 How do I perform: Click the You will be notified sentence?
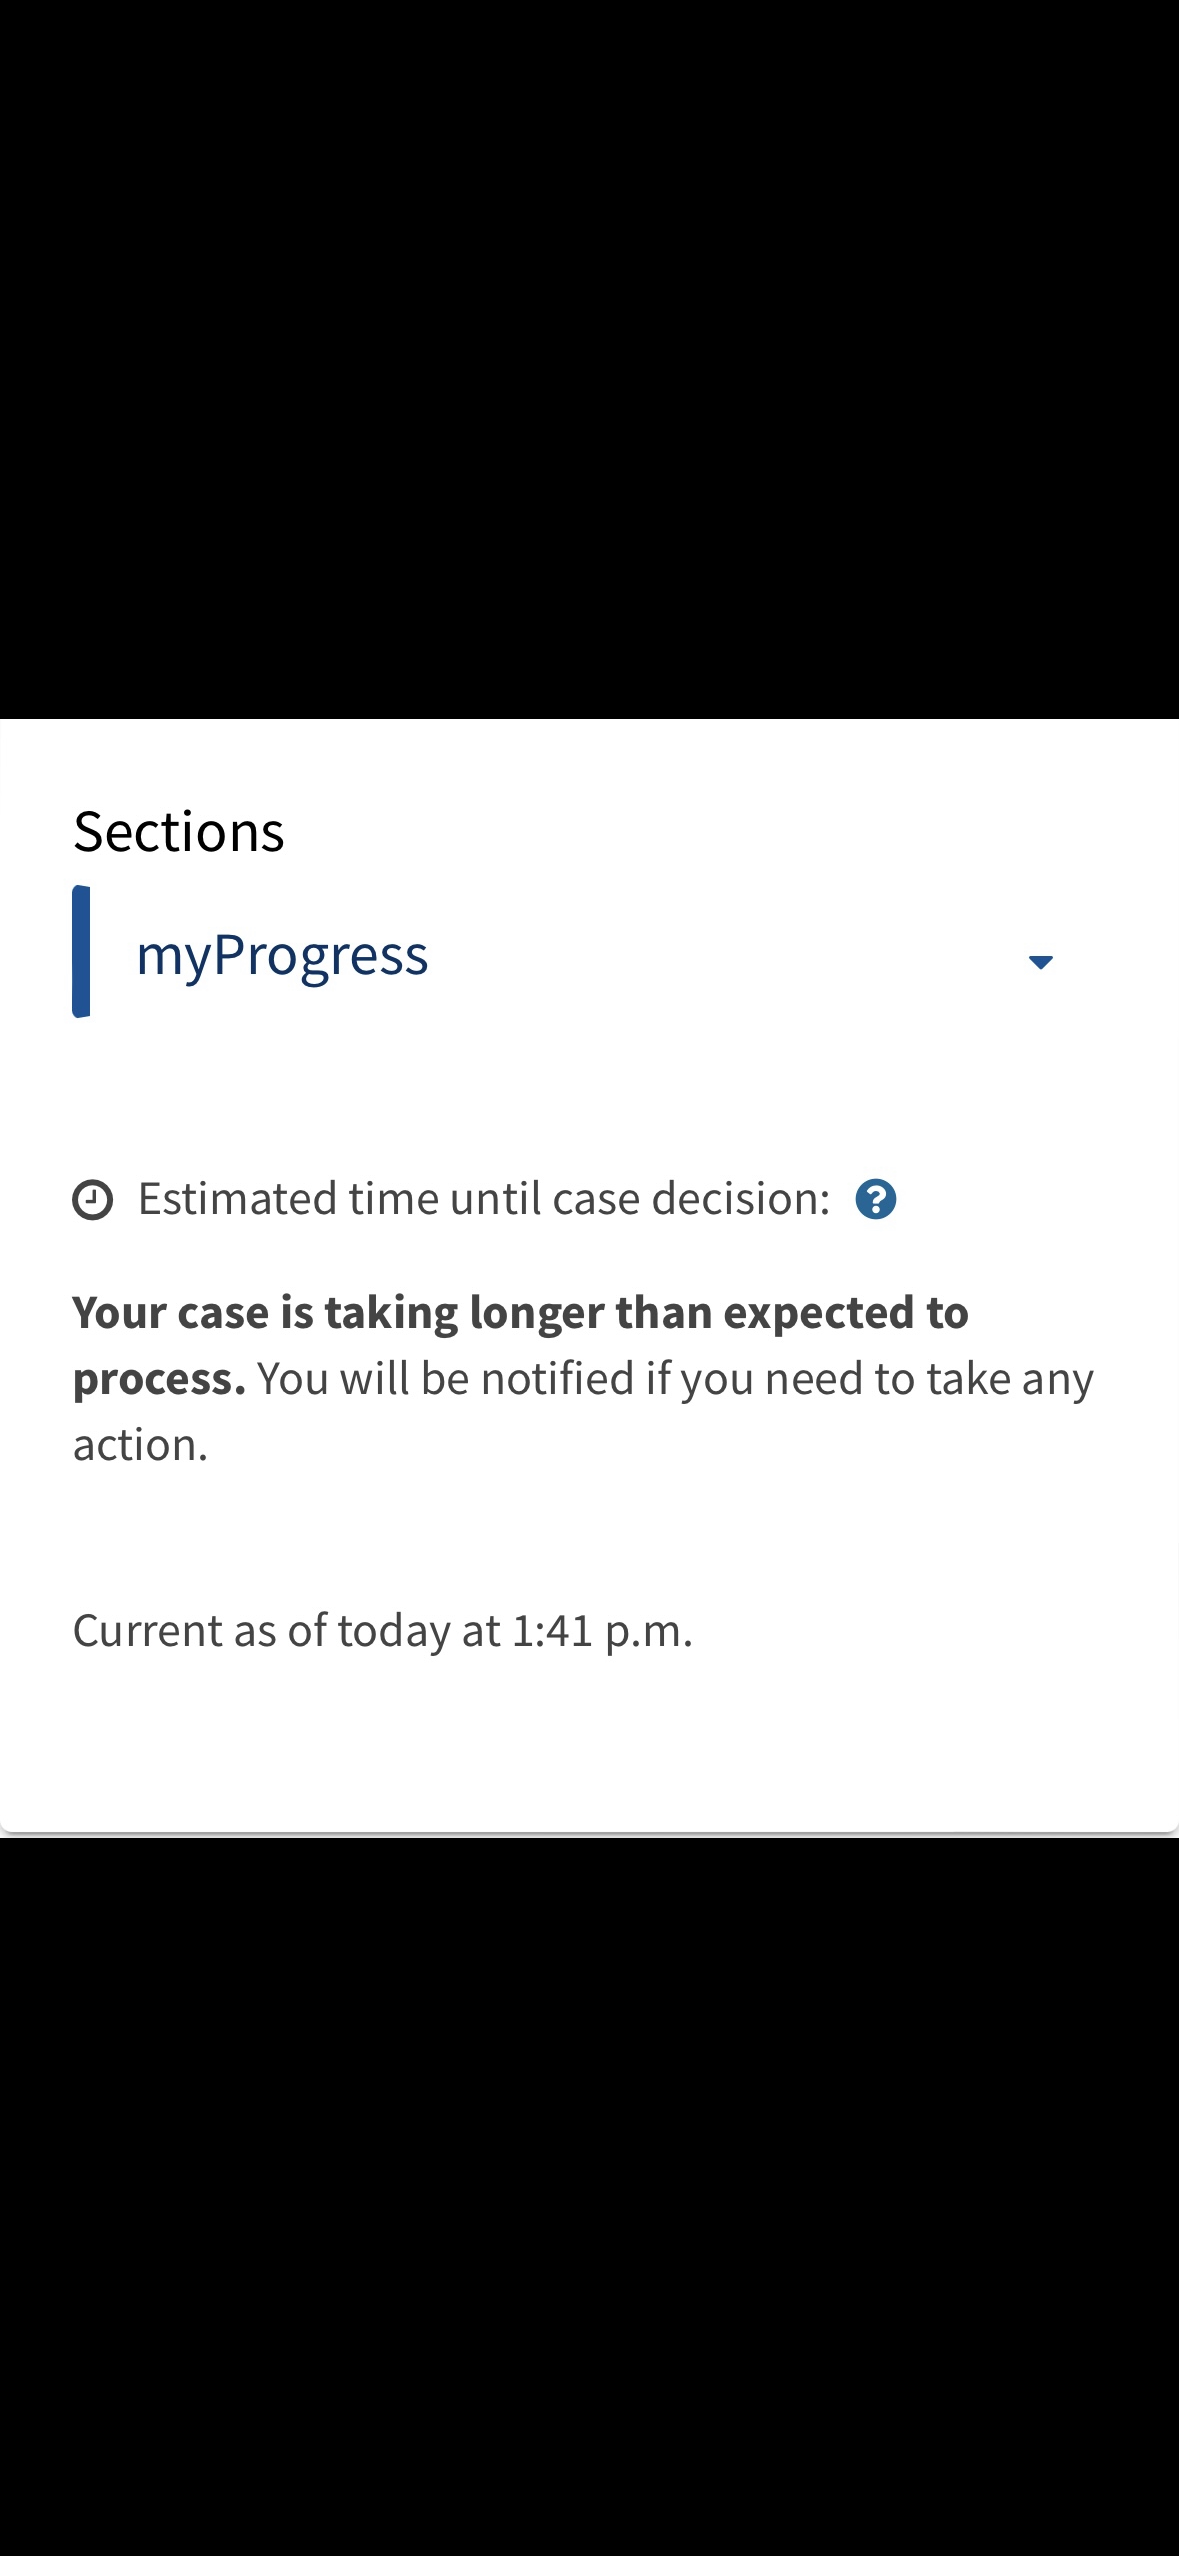tap(583, 1411)
